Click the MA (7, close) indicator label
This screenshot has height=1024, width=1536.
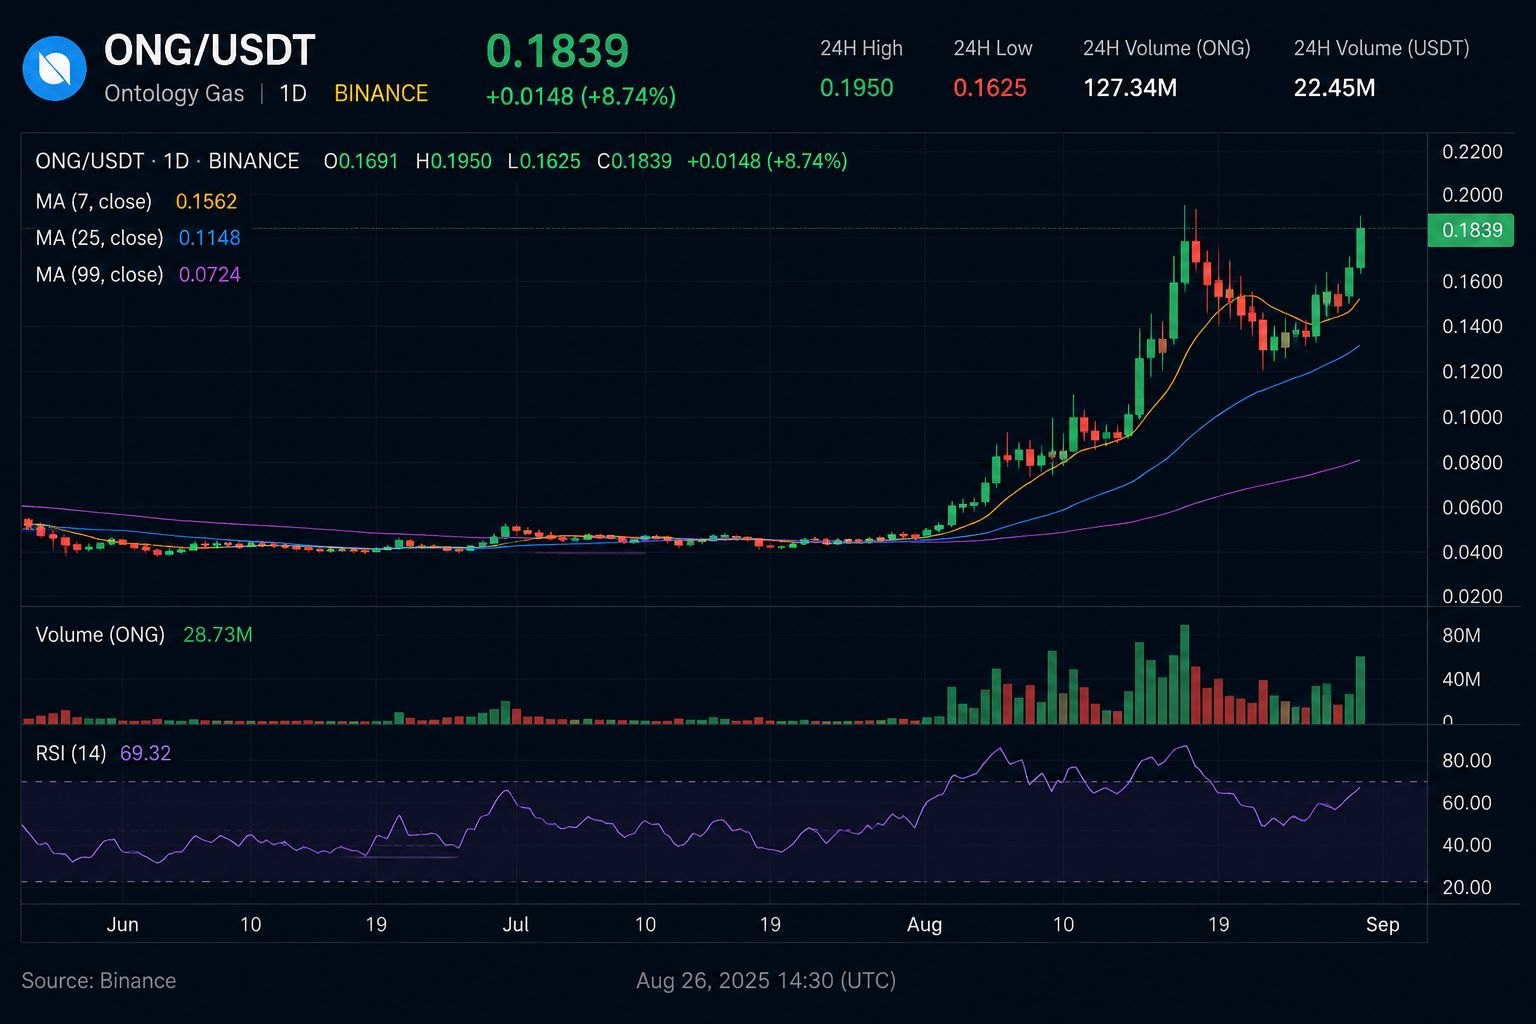[94, 202]
